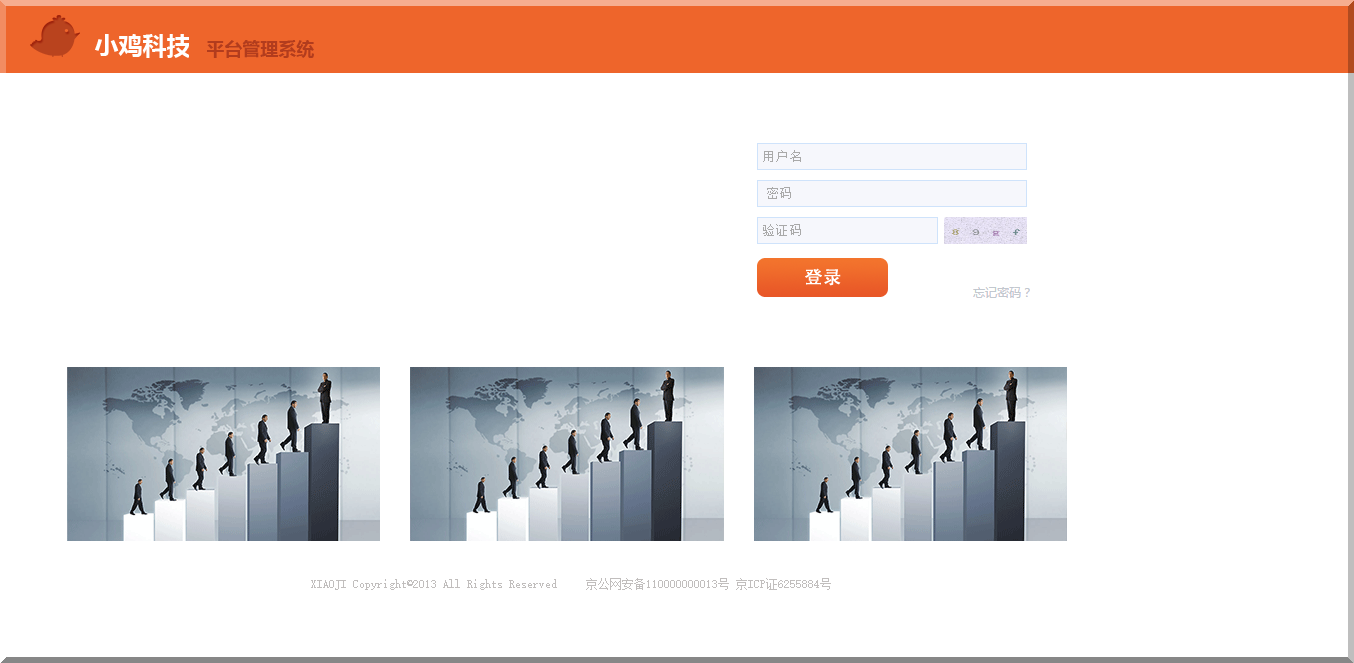Click the top man in left banner

pyautogui.click(x=325, y=397)
